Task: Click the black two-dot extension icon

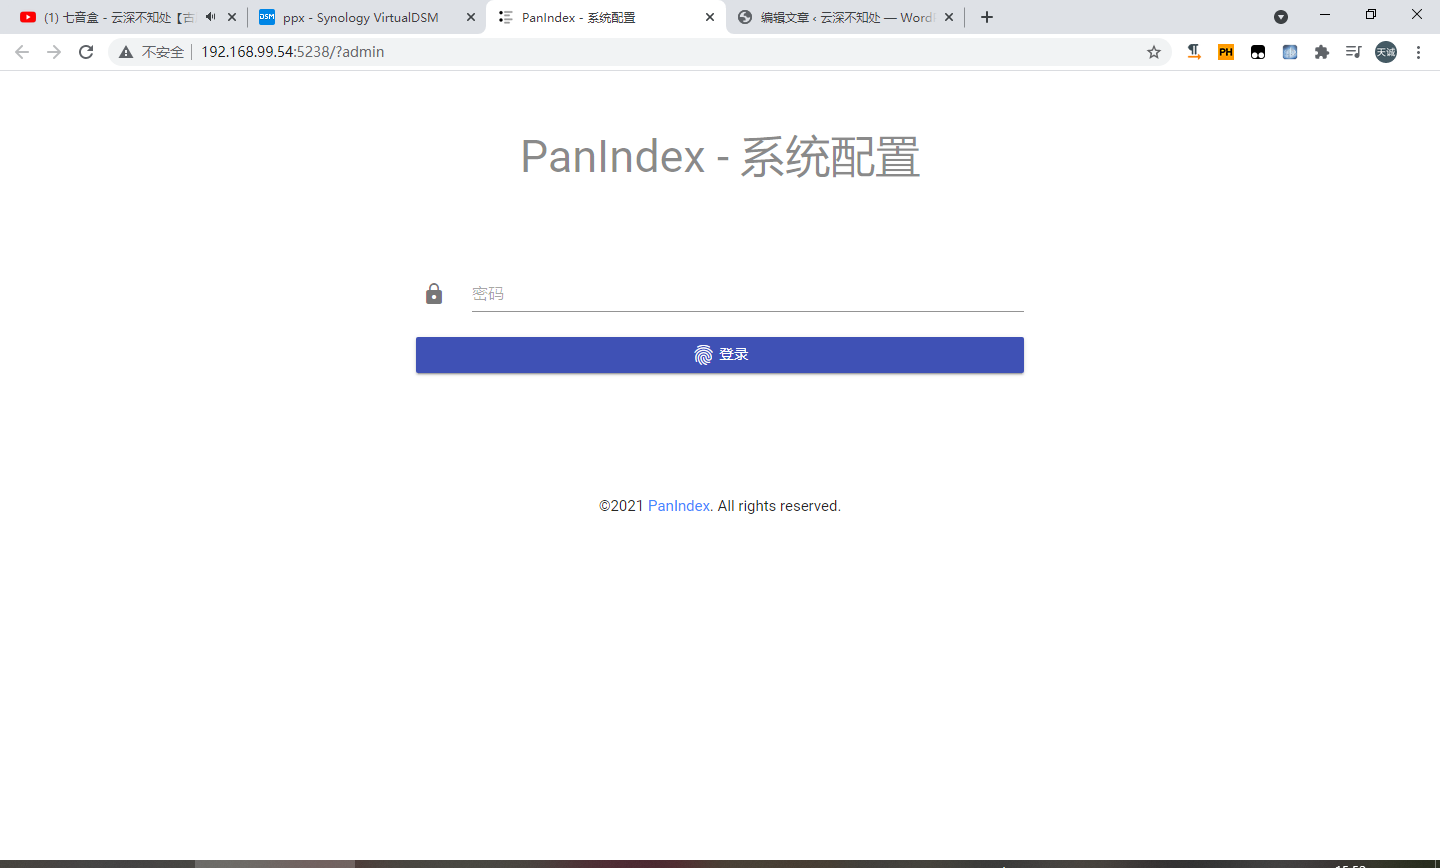Action: [x=1257, y=51]
